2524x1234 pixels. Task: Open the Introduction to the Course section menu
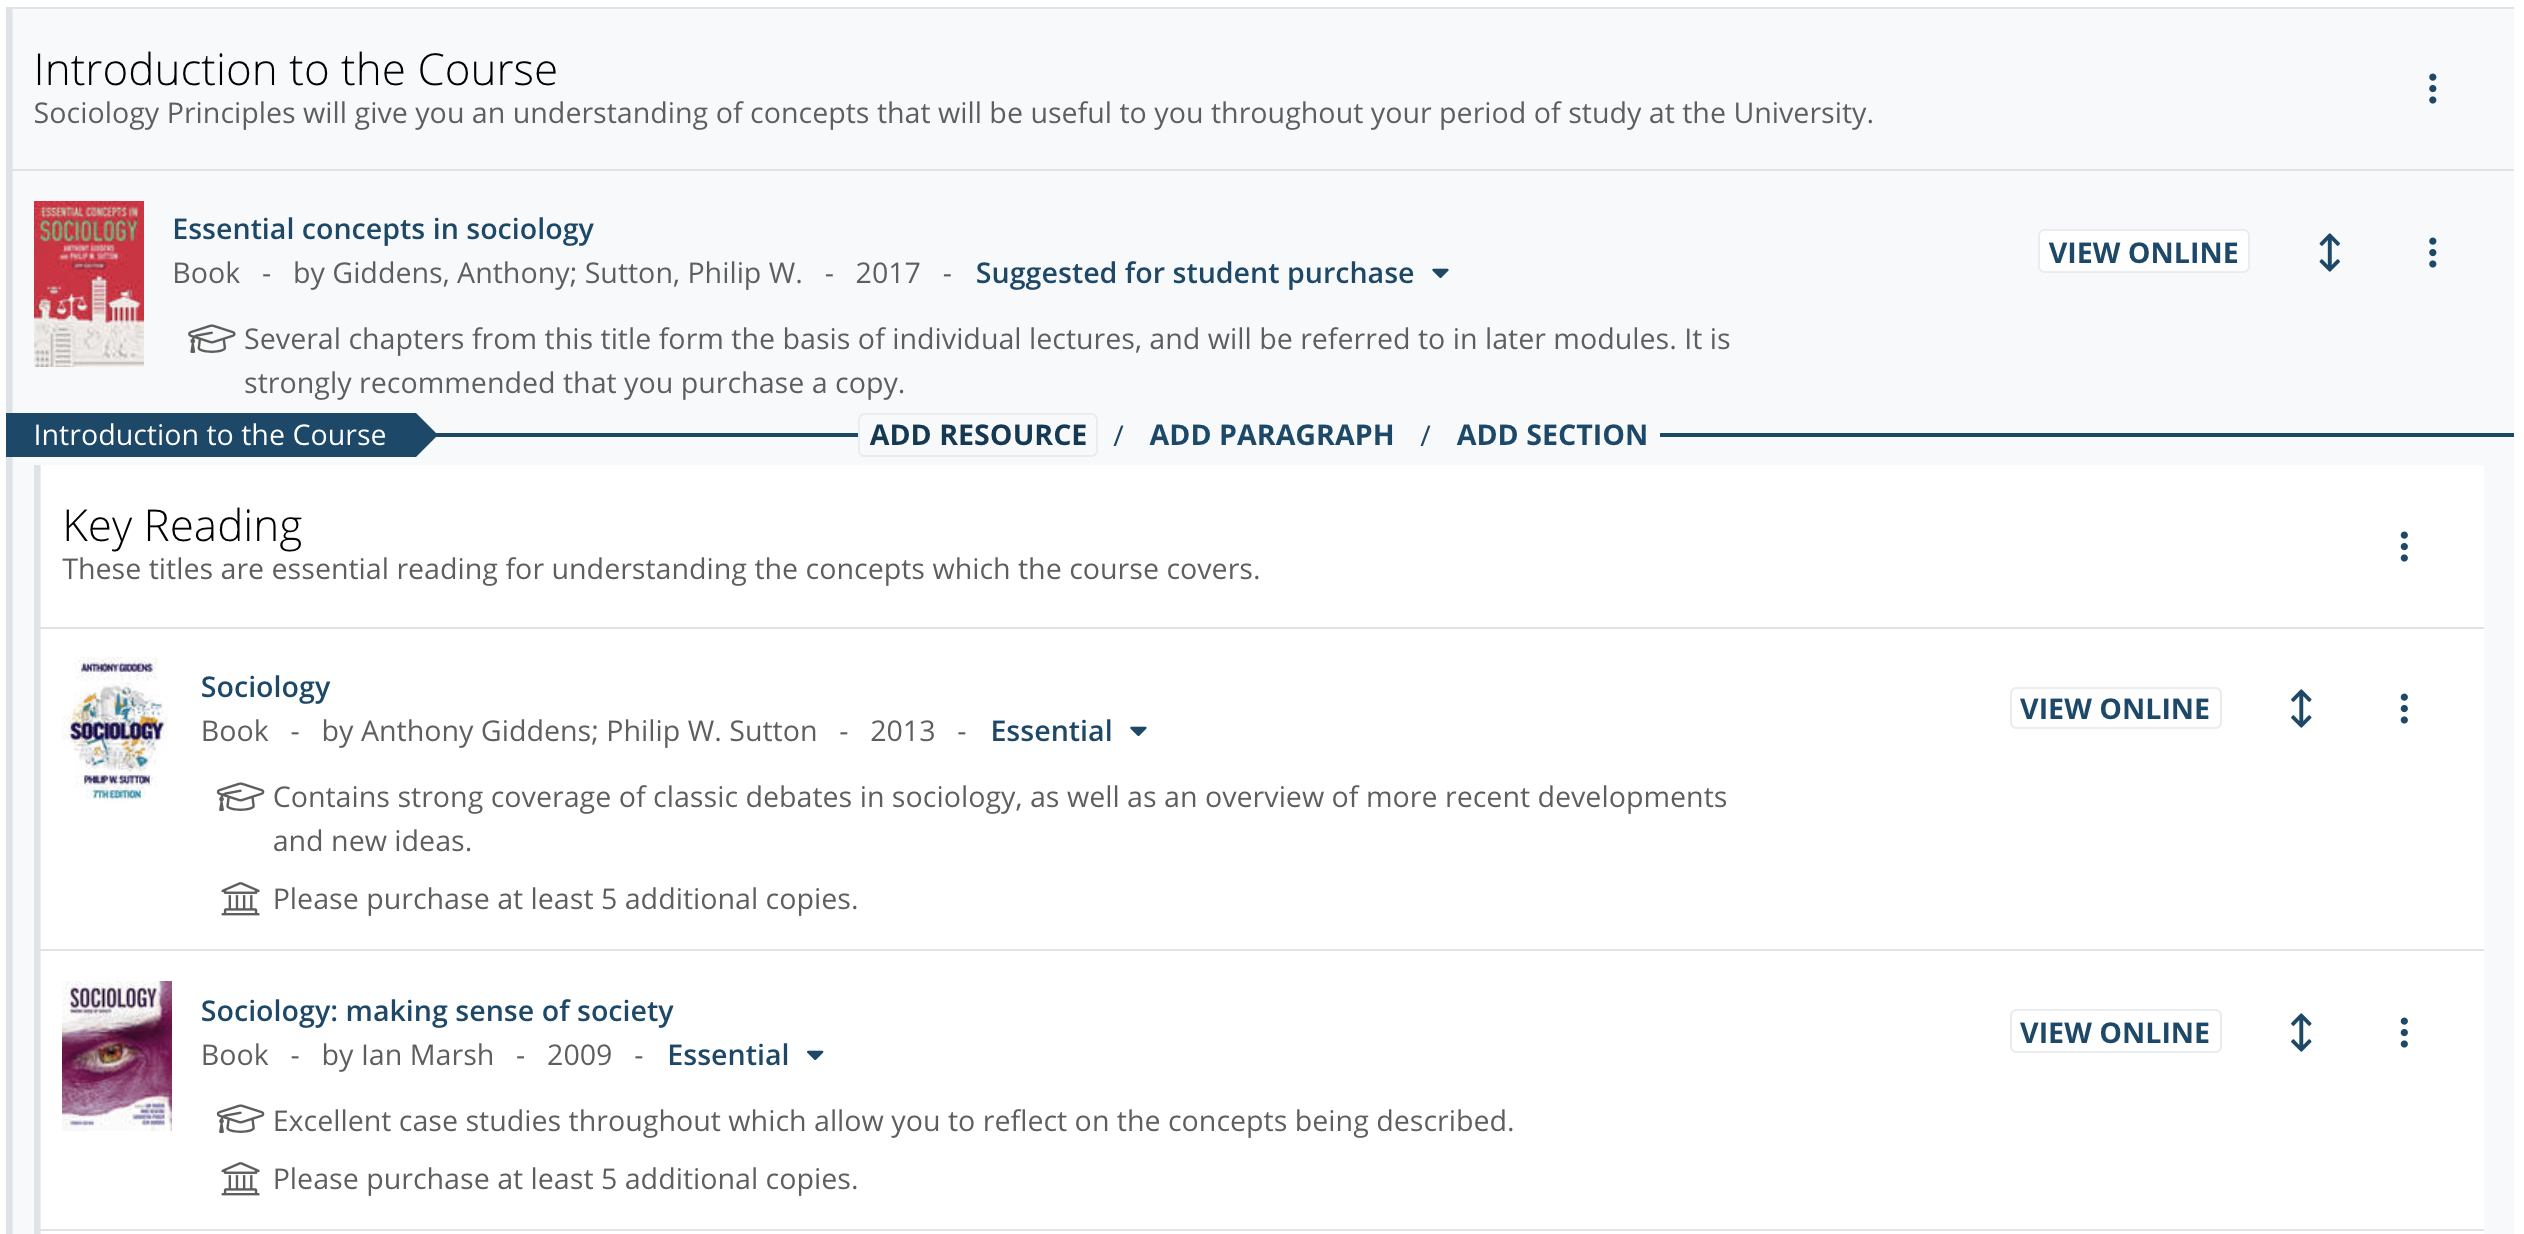(2432, 89)
